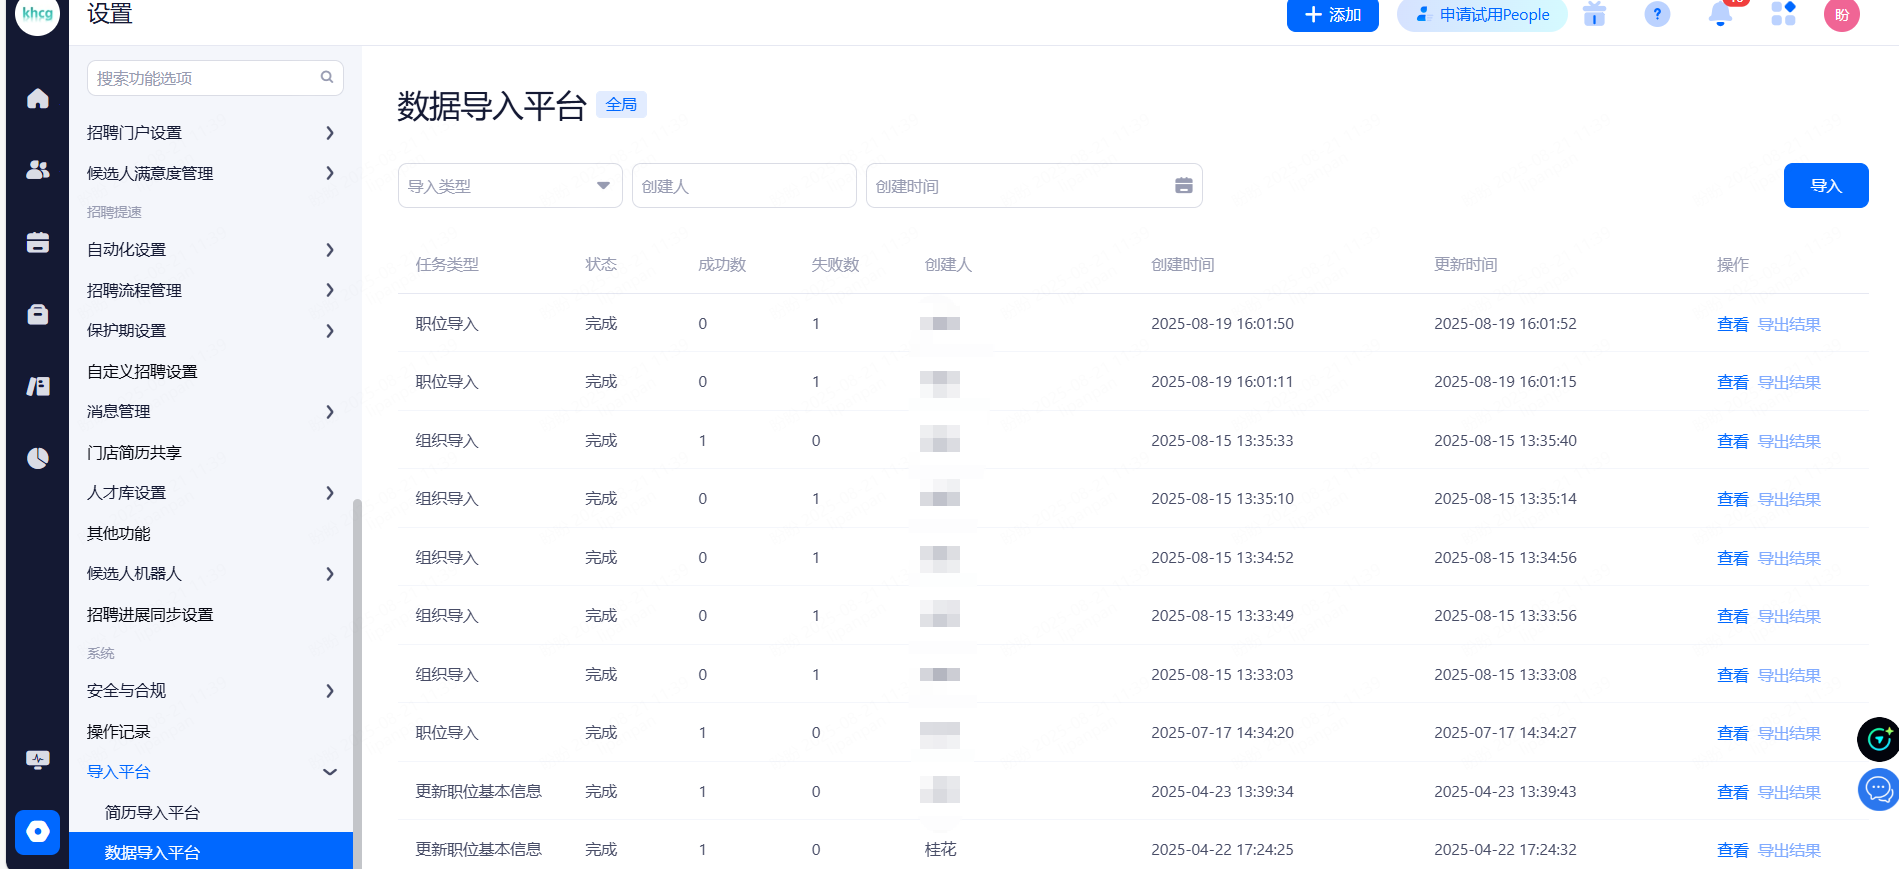Image resolution: width=1899 pixels, height=869 pixels.
Task: Open the notification bell icon
Action: 1720,15
